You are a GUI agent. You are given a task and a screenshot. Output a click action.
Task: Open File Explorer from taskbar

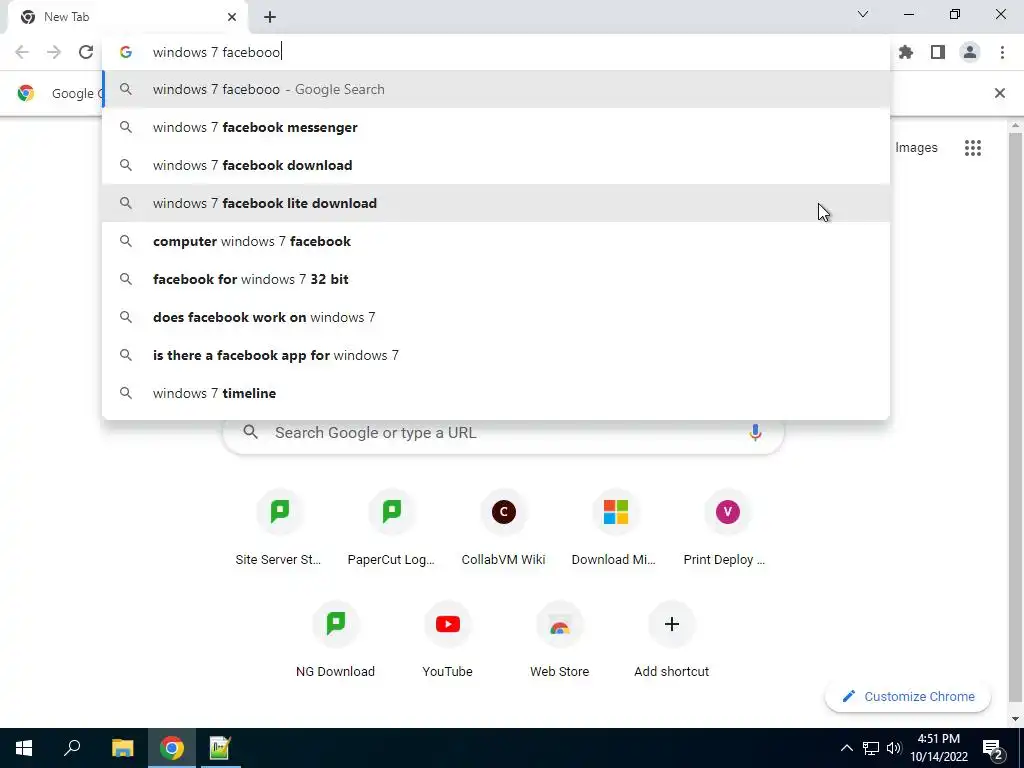[122, 748]
